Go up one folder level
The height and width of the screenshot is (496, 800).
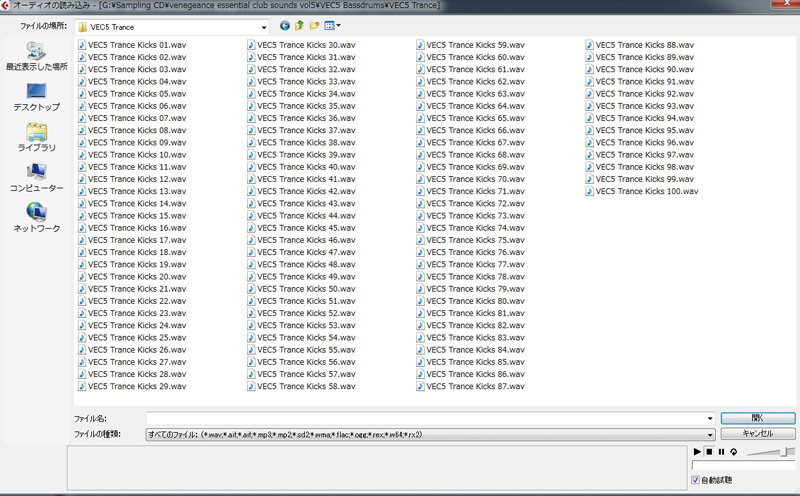click(299, 26)
